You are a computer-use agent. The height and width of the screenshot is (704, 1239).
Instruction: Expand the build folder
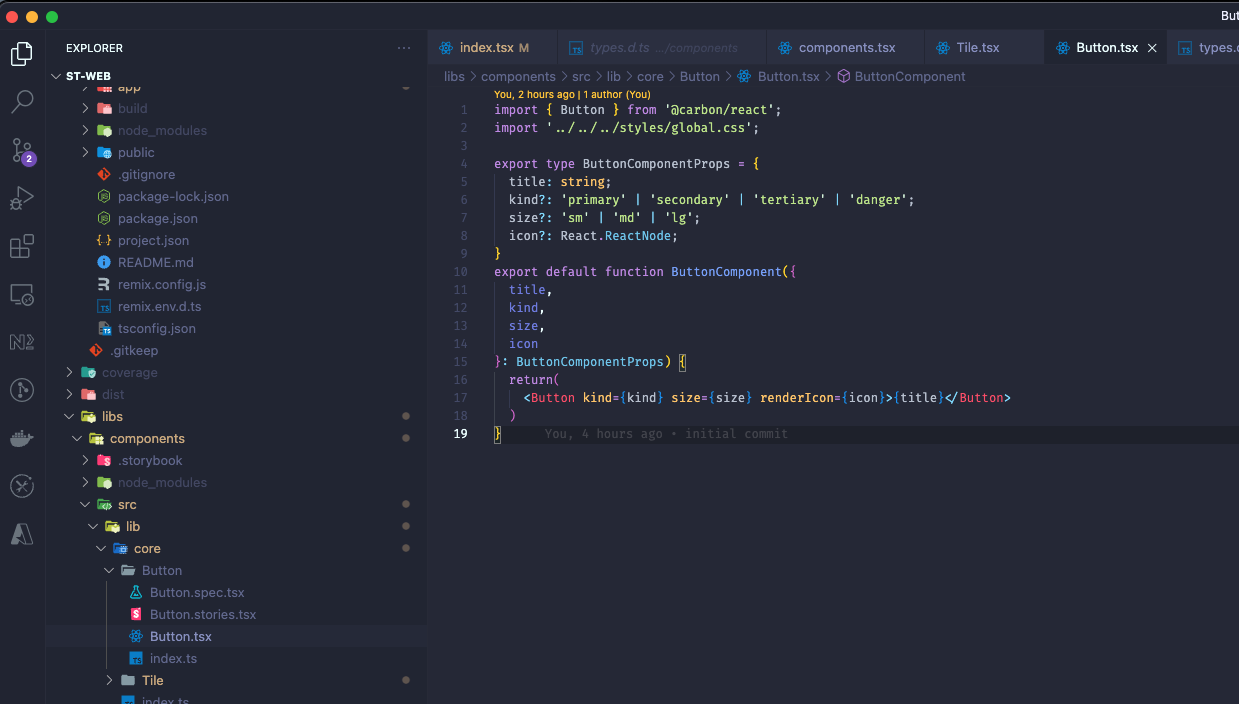[132, 109]
